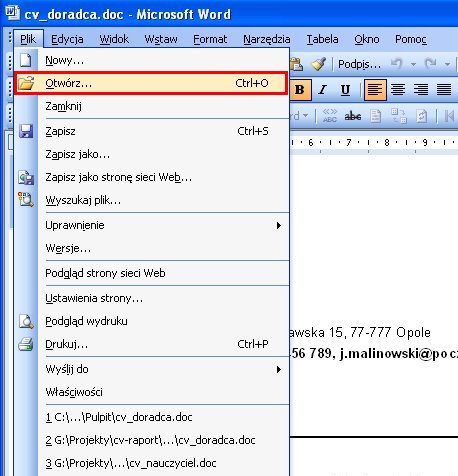Screen dimensions: 458x476
Task: Click the Redo arrow button
Action: click(x=430, y=63)
